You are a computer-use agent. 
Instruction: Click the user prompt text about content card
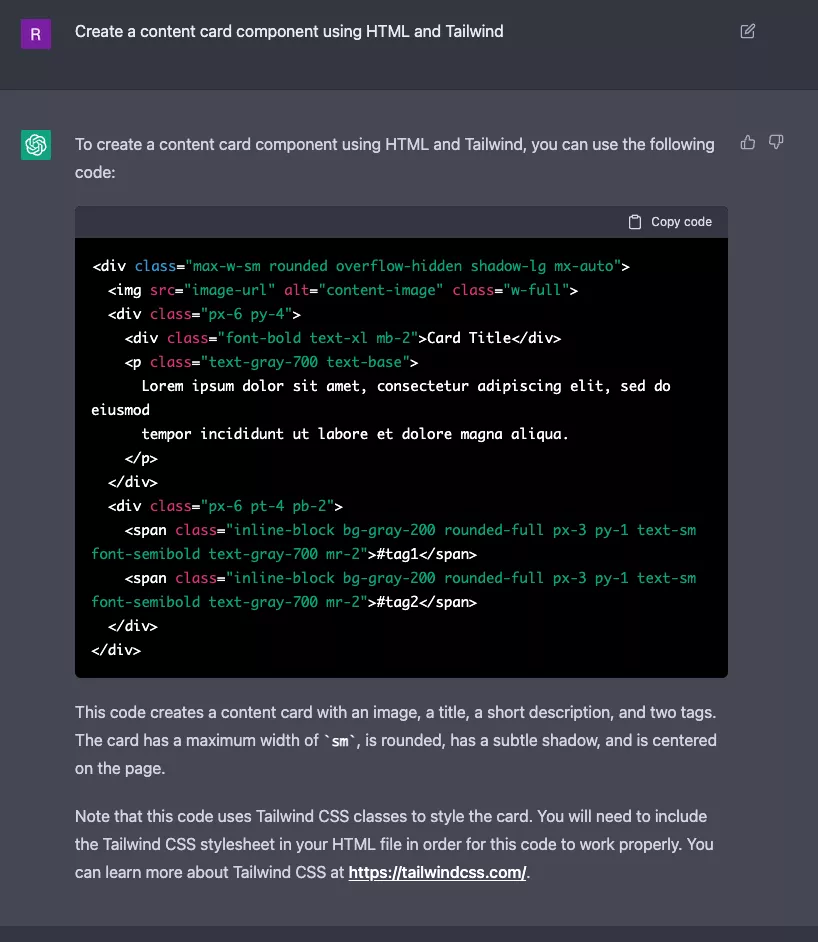pos(289,32)
